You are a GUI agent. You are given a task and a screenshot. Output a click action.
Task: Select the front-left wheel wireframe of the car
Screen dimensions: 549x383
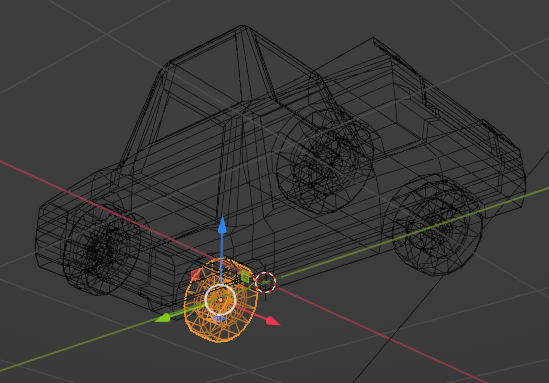coord(102,248)
